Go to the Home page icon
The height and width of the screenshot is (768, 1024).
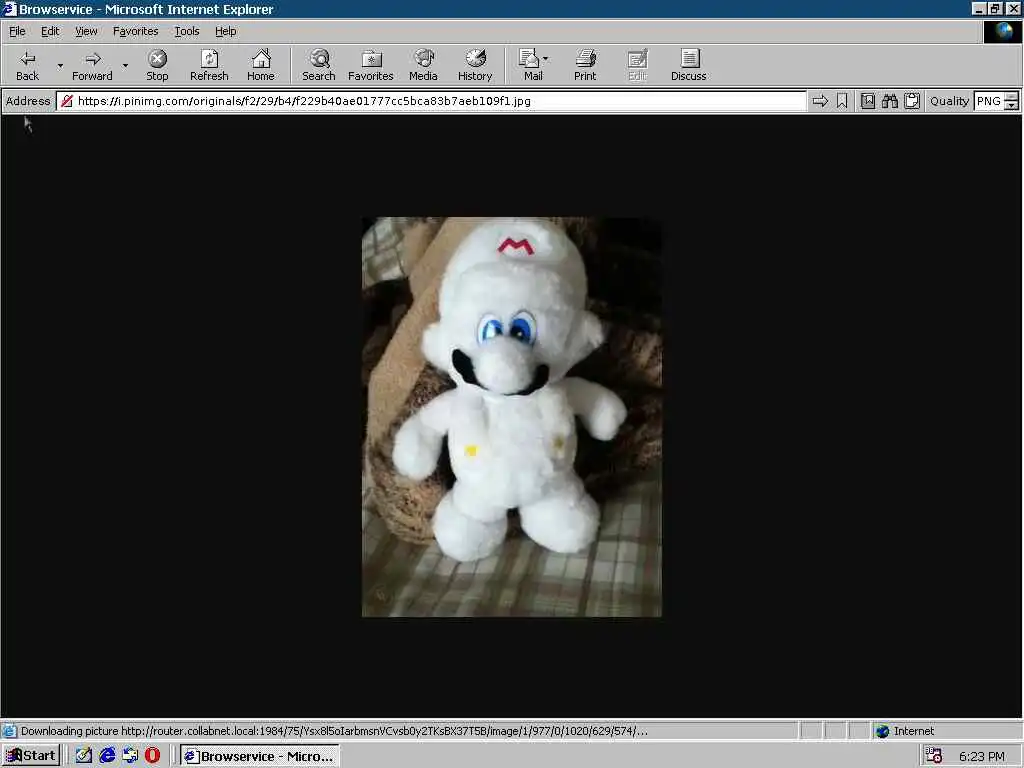pos(261,65)
